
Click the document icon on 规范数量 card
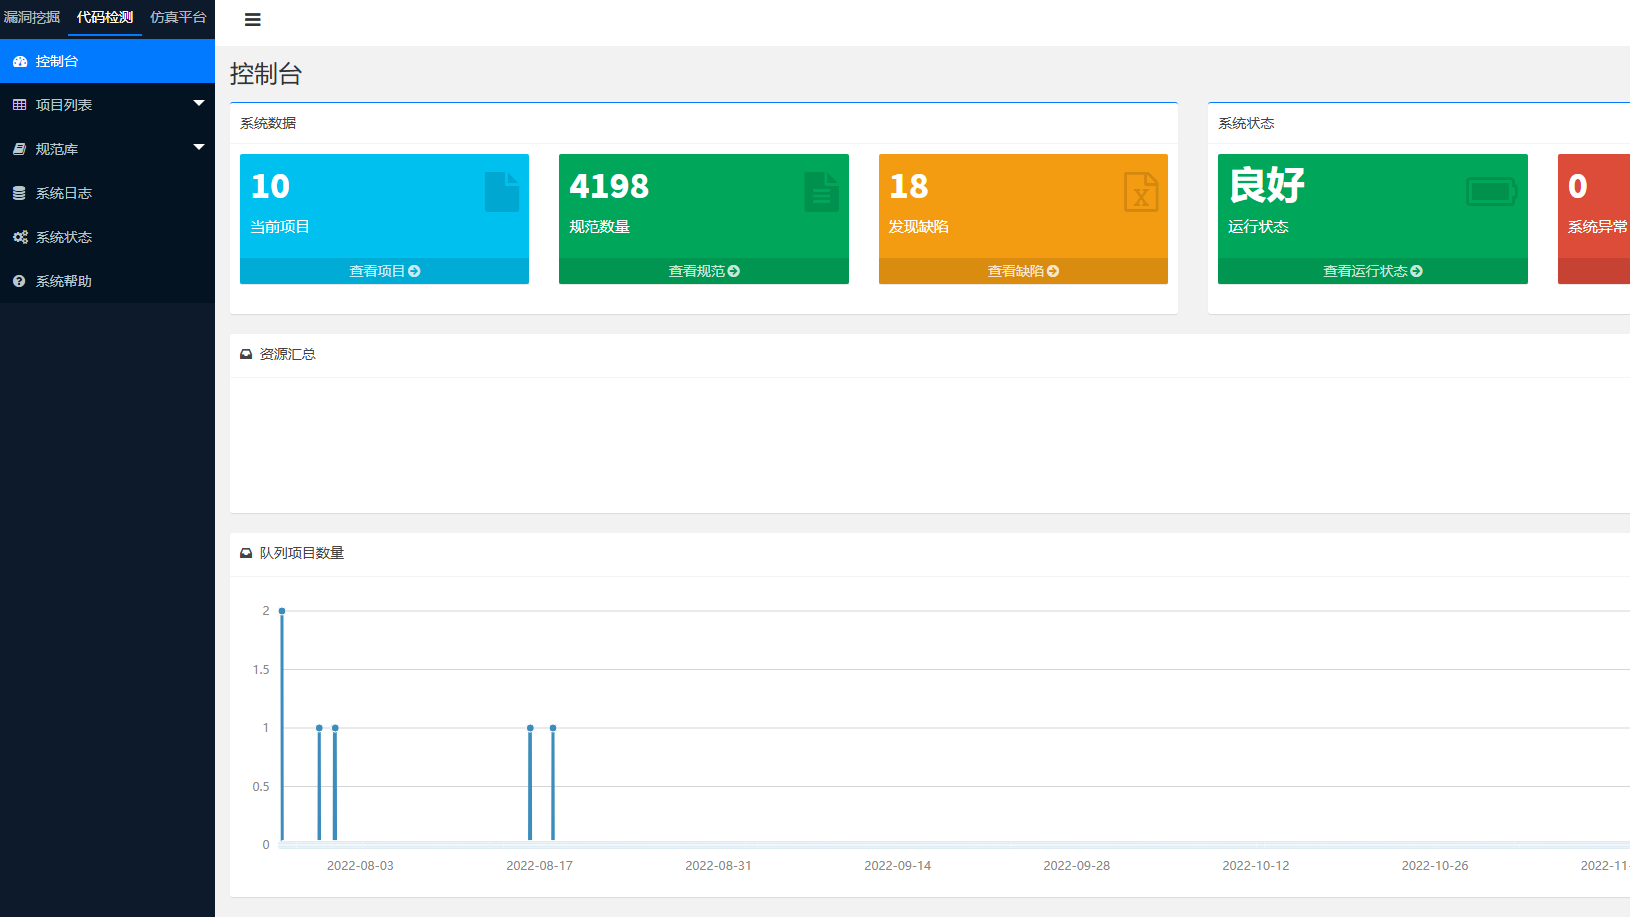click(822, 192)
